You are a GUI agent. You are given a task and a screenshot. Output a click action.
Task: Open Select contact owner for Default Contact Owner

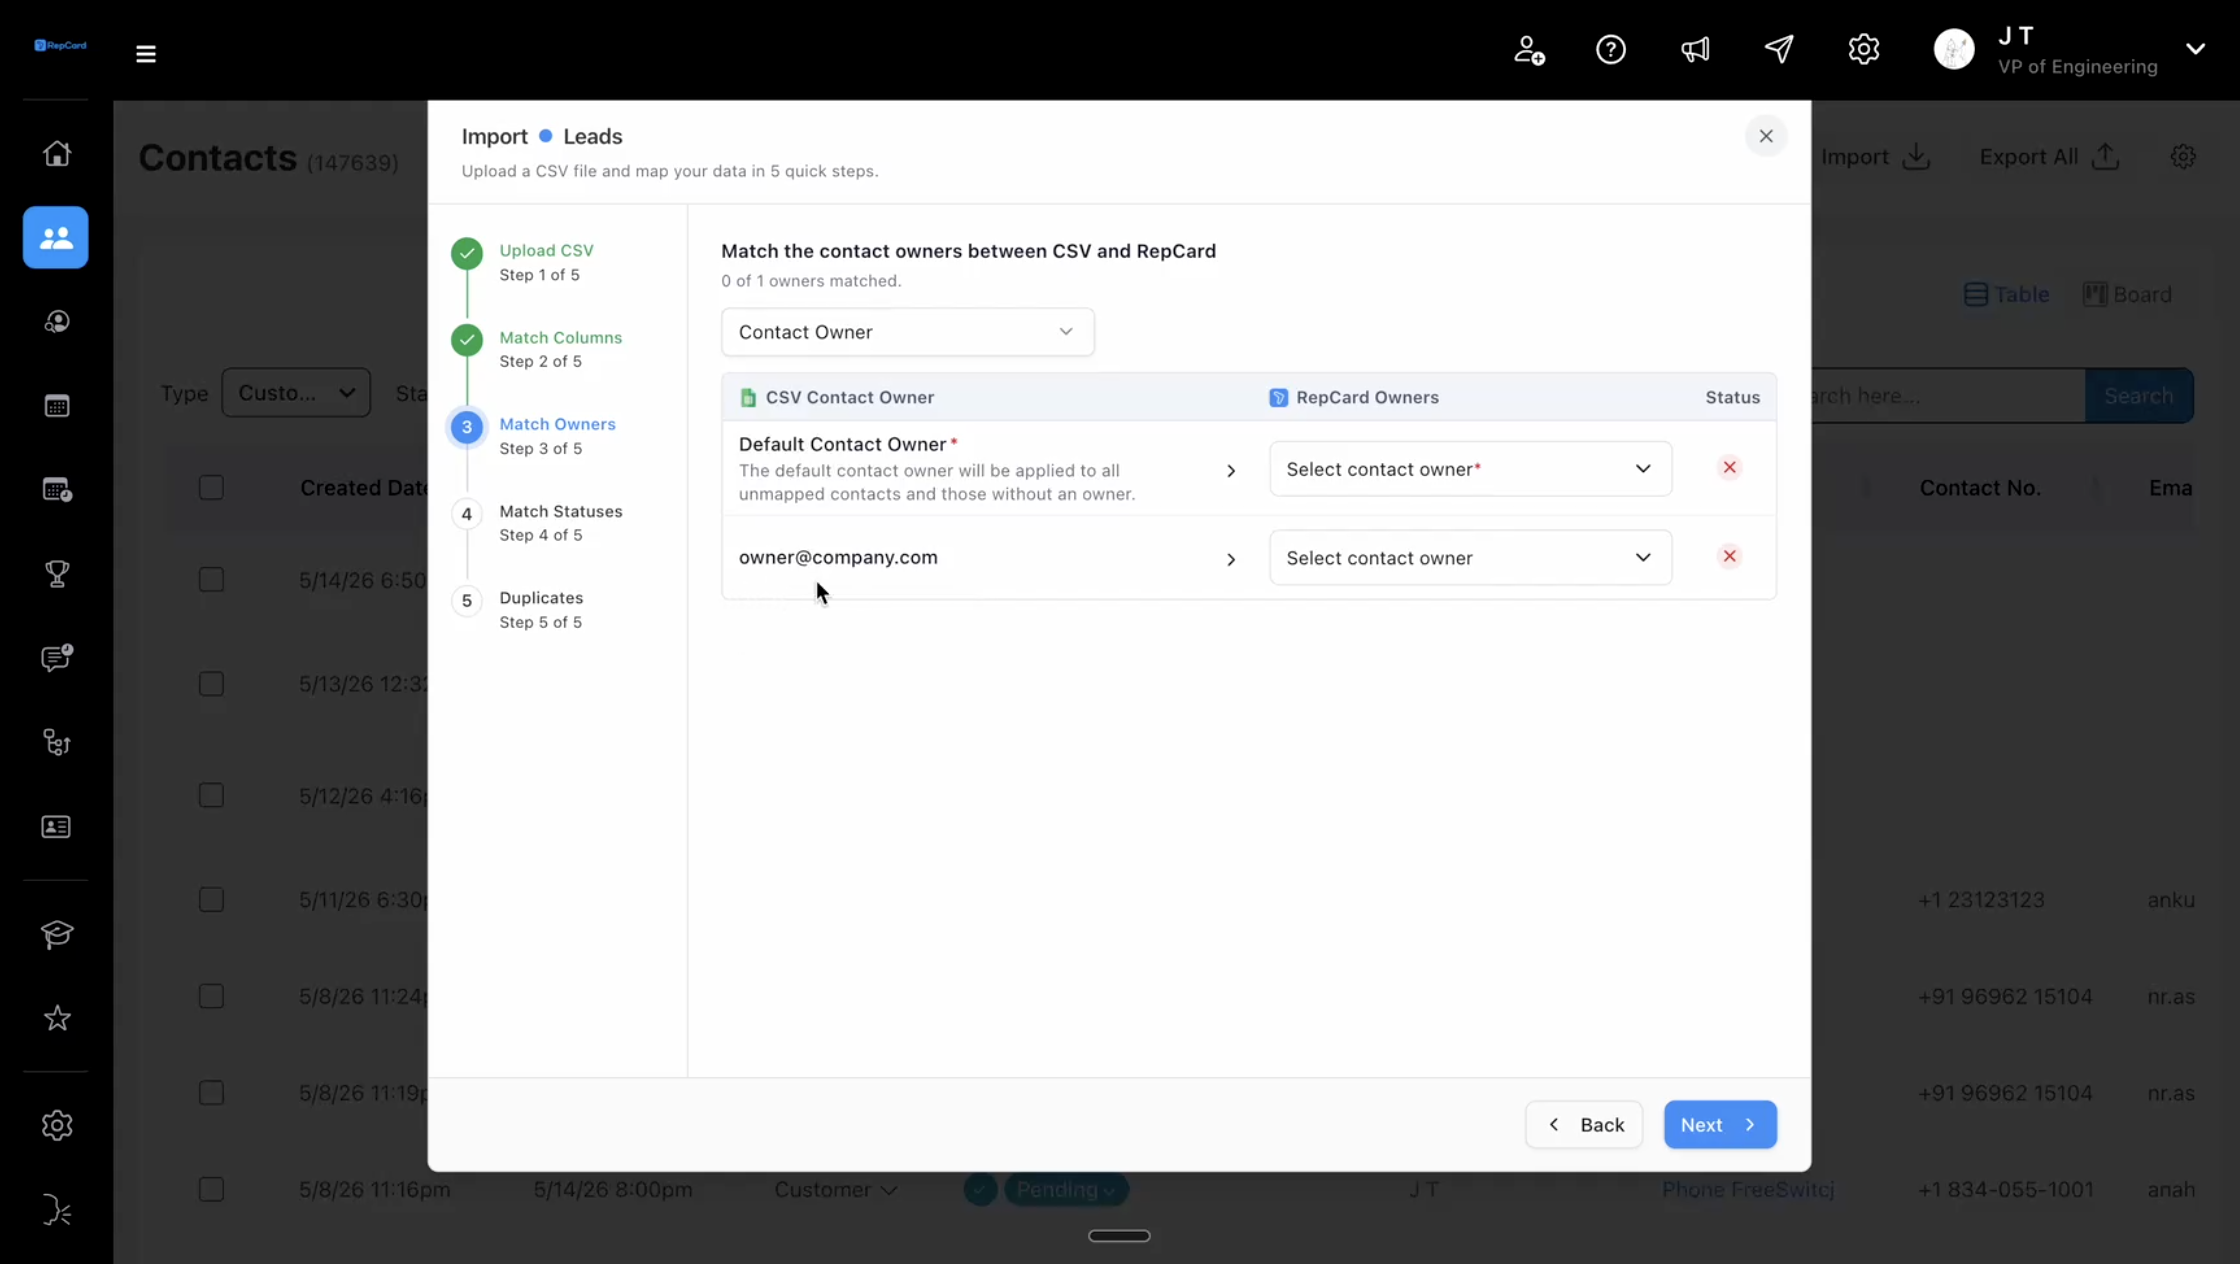tap(1470, 469)
